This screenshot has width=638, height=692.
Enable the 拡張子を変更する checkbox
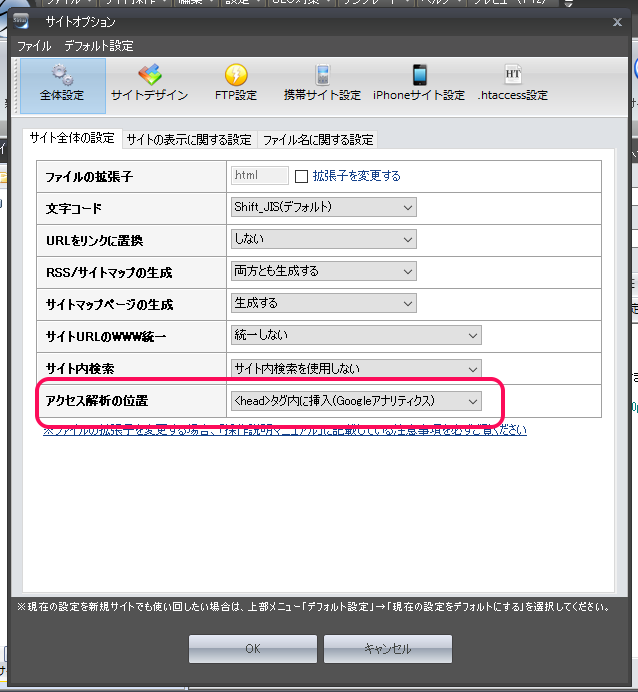tap(301, 176)
